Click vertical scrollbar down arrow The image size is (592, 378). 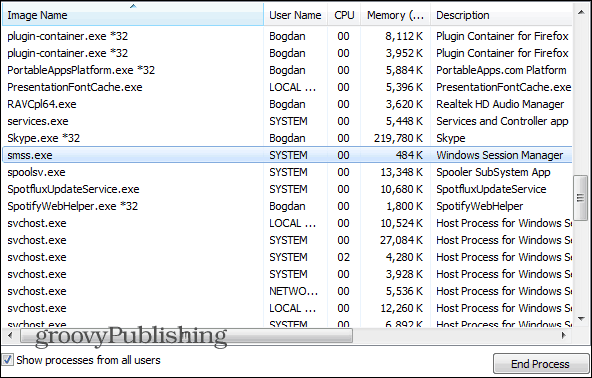[581, 319]
